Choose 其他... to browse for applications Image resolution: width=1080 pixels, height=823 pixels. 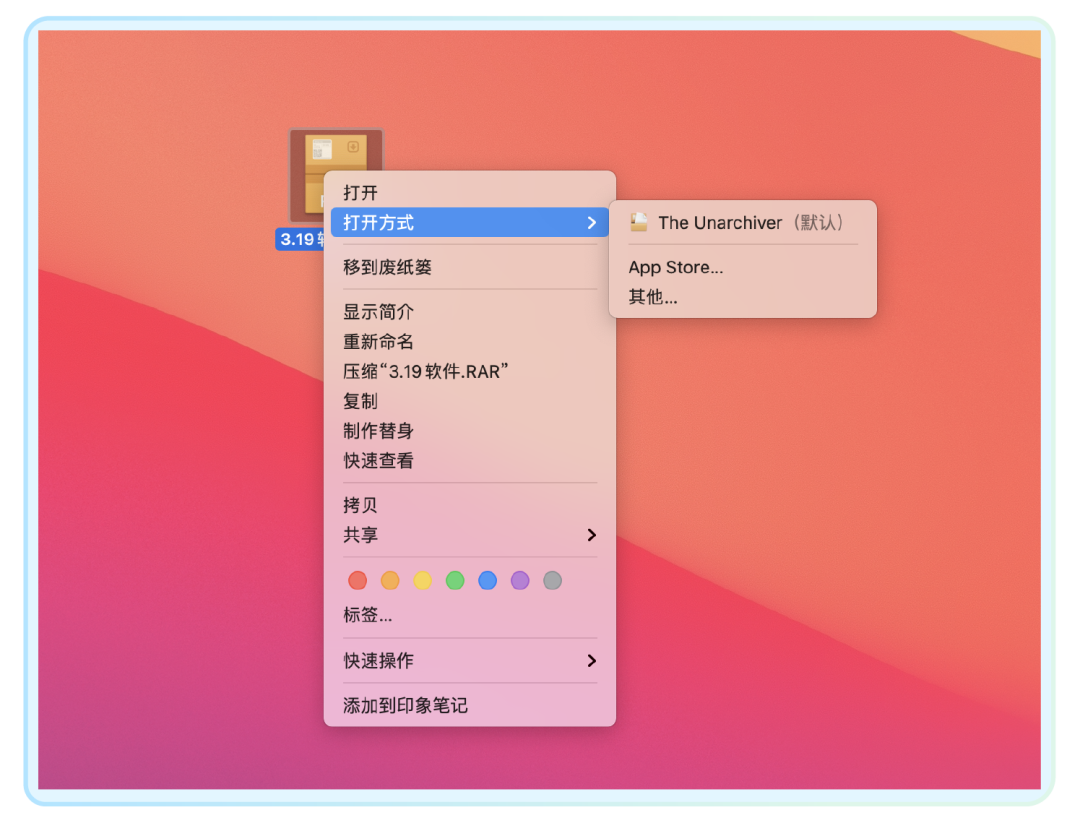tap(651, 297)
